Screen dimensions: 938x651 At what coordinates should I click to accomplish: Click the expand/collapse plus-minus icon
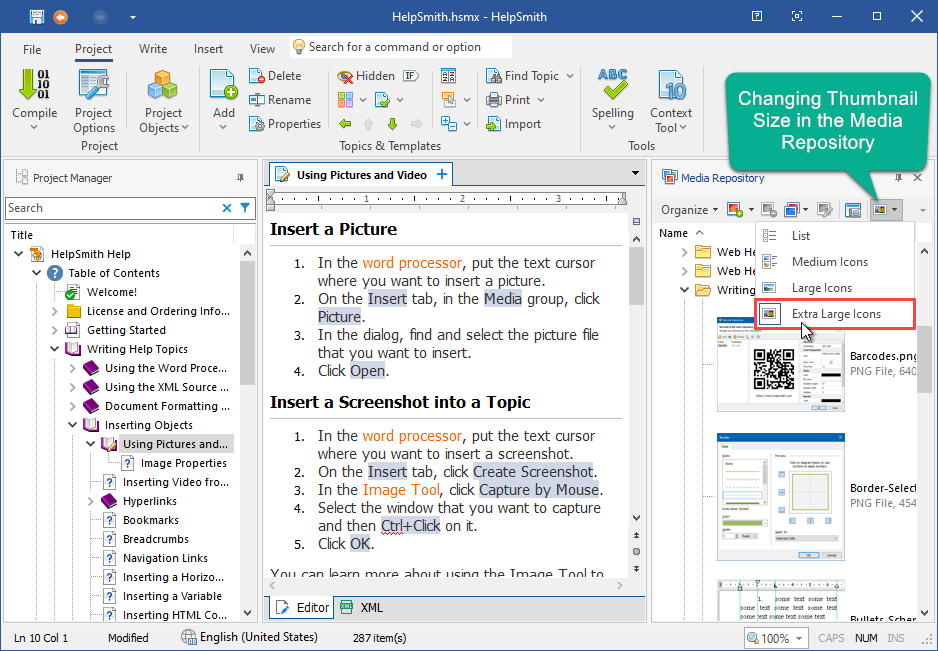tap(448, 124)
